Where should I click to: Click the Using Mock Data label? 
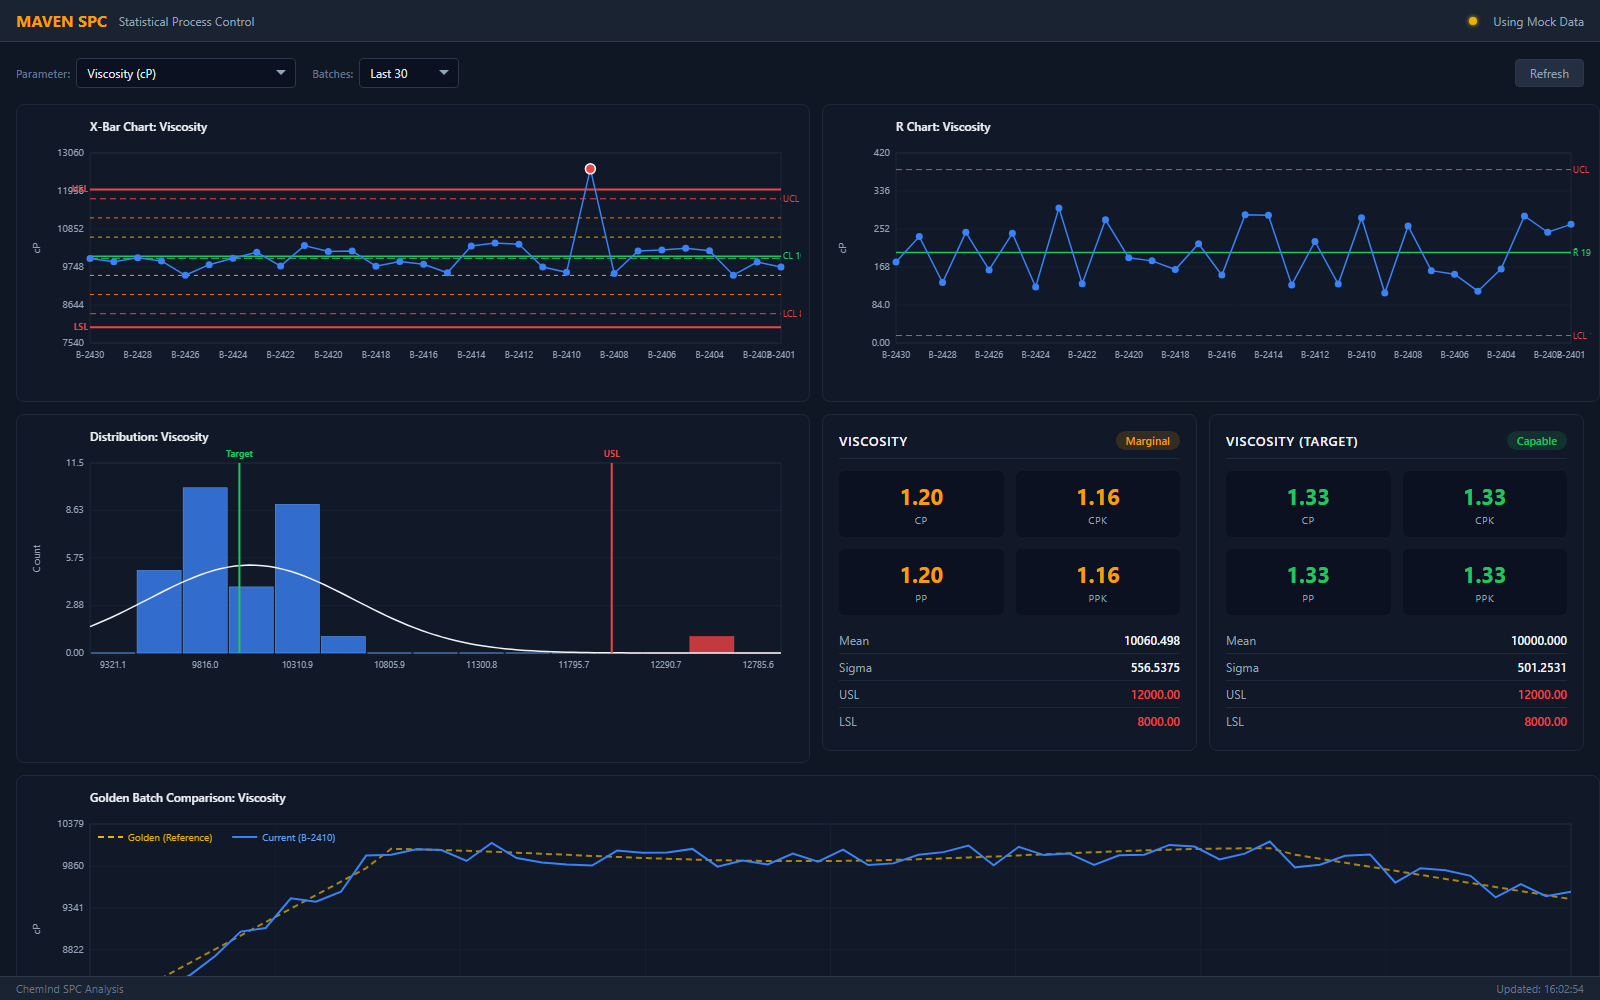pyautogui.click(x=1537, y=21)
